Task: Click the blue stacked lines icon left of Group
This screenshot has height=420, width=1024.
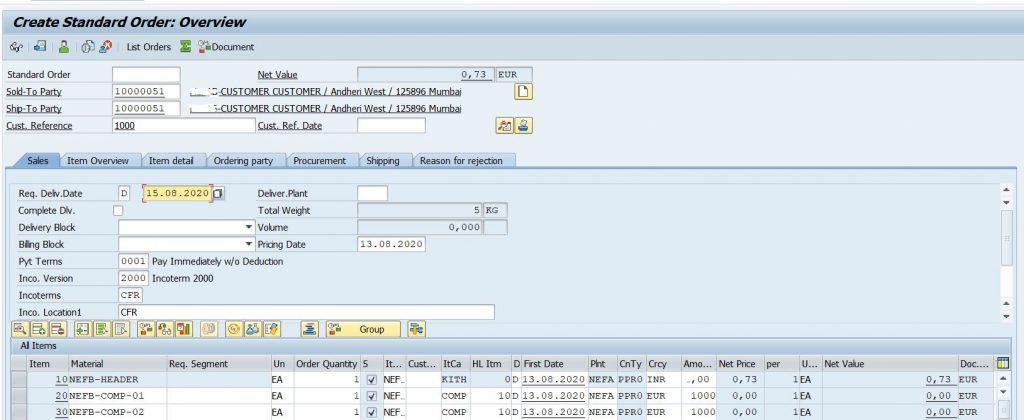Action: coord(309,329)
